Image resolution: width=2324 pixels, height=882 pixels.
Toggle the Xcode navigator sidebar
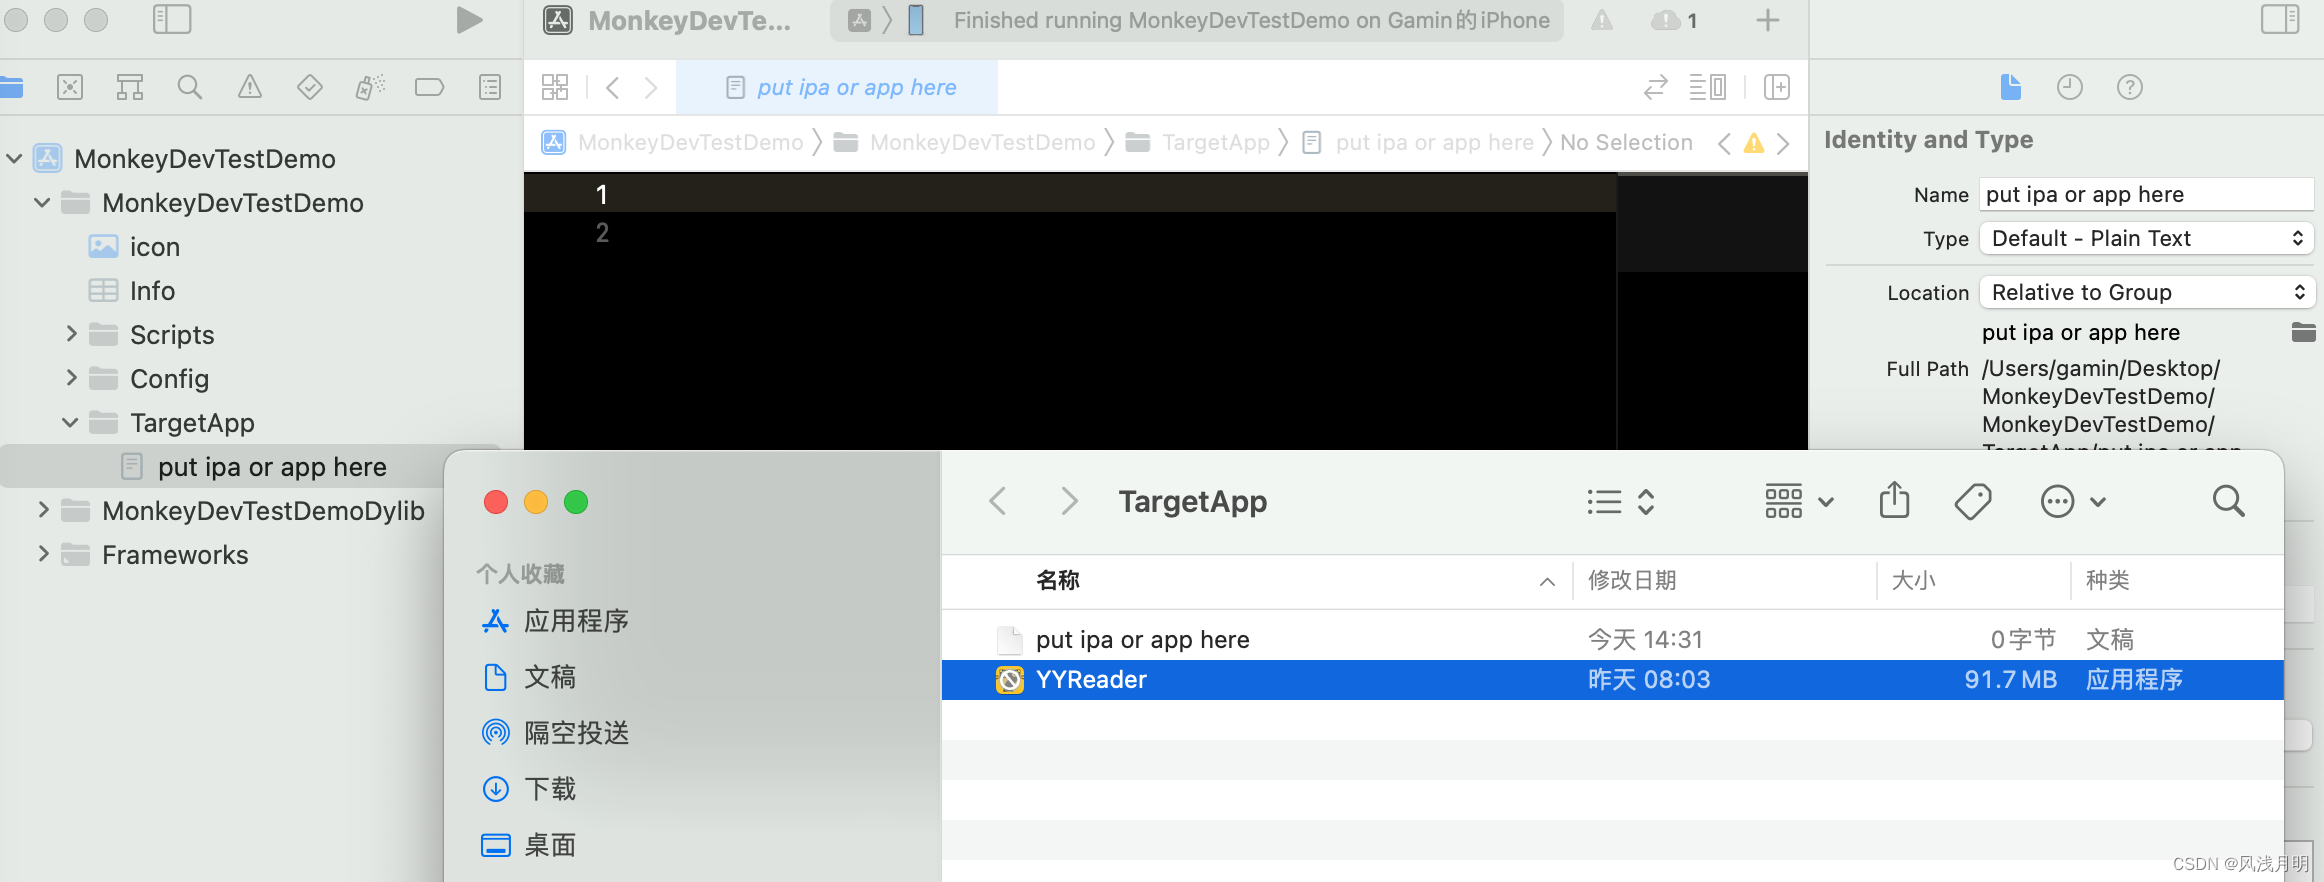click(172, 20)
